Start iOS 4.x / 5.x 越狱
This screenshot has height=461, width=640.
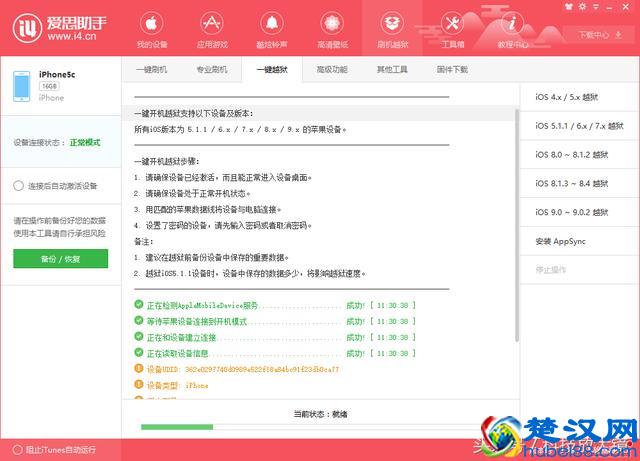coord(580,97)
